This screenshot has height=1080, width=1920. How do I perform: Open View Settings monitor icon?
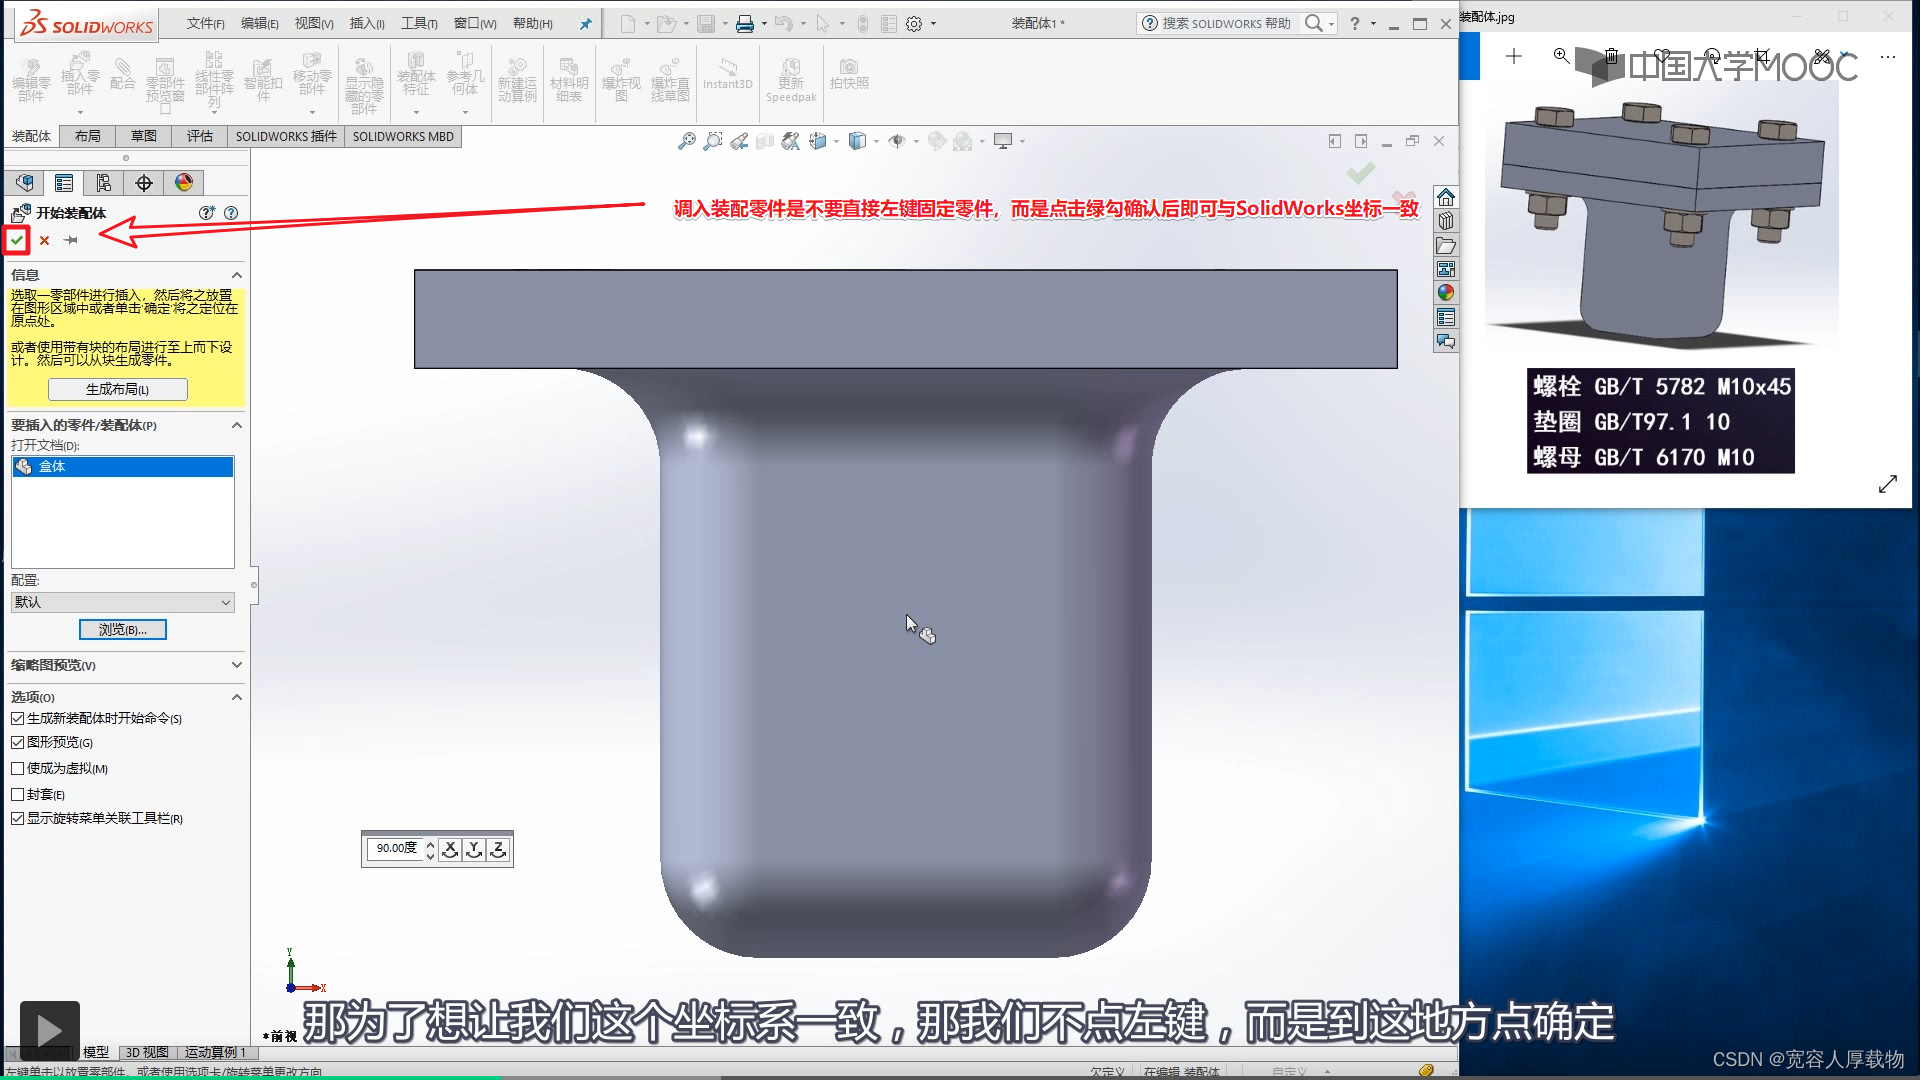click(x=1003, y=141)
